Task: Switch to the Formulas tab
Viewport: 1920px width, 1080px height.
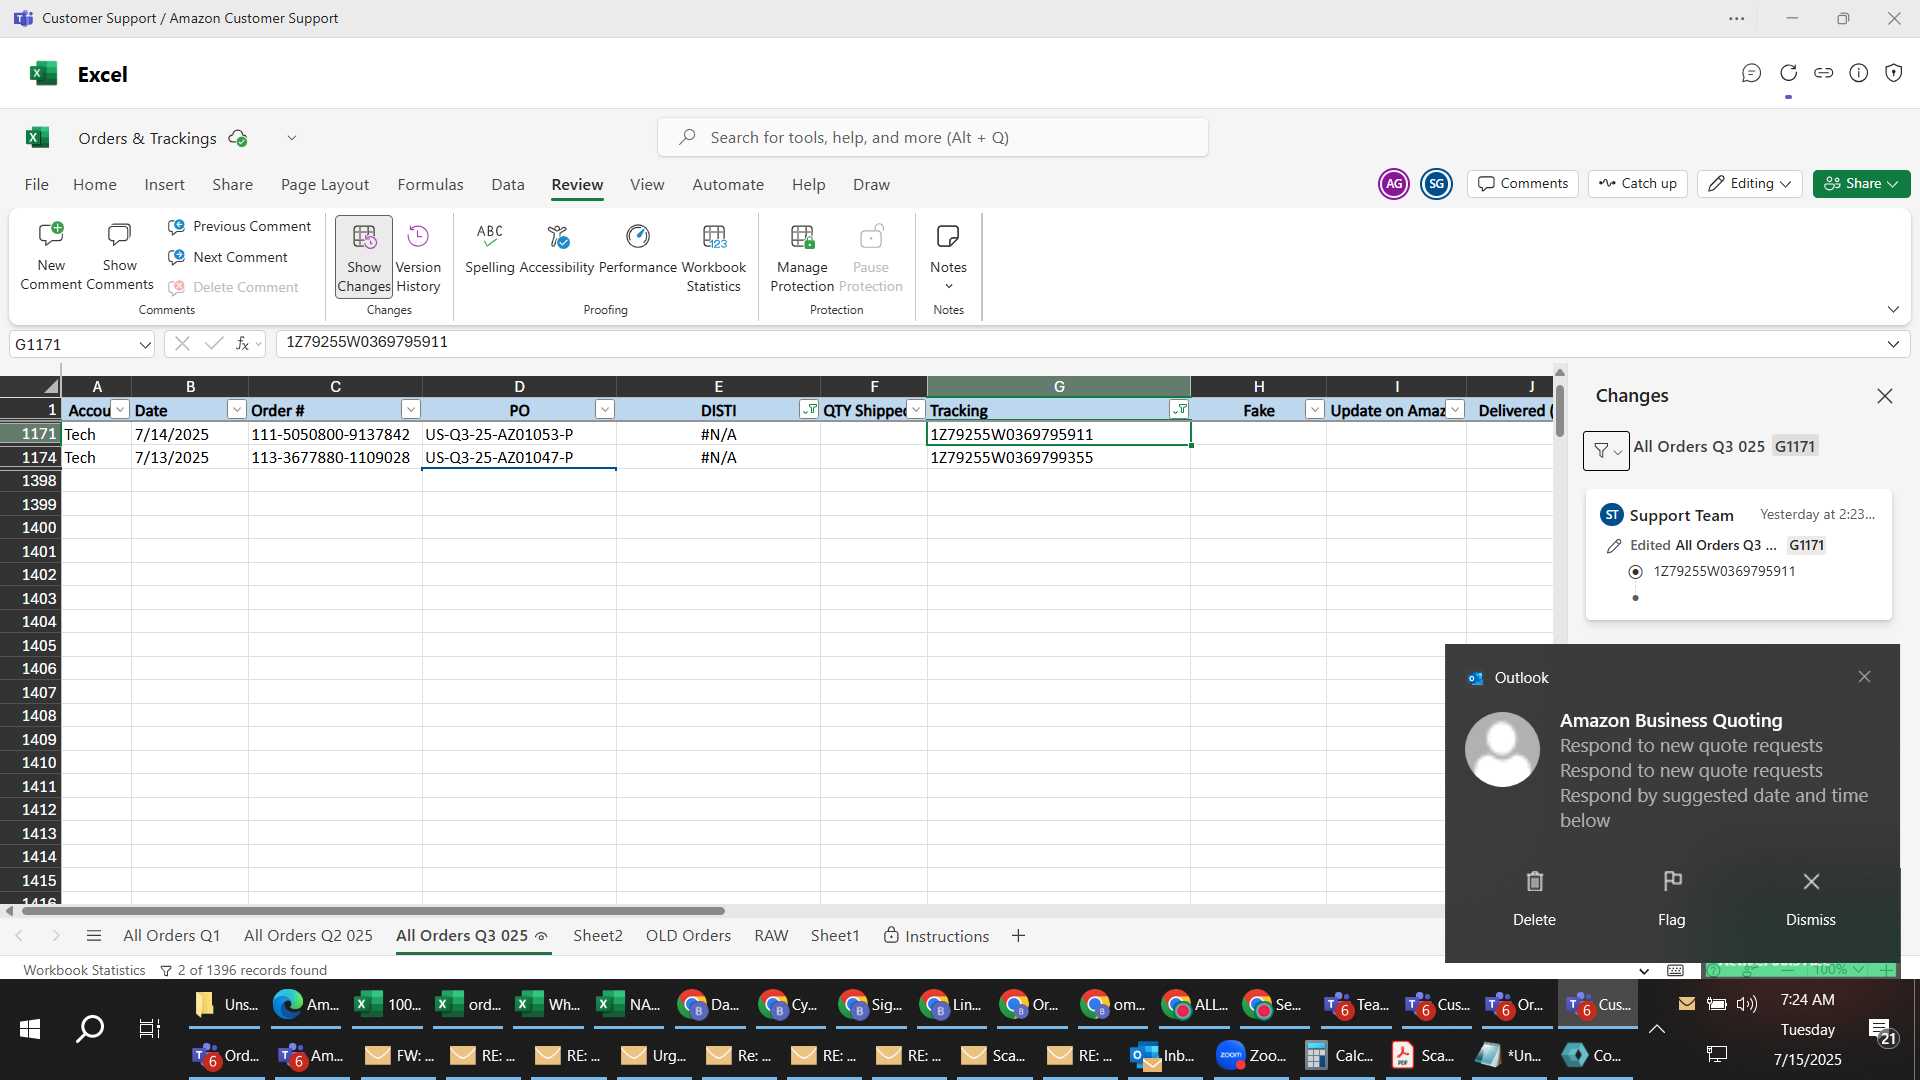Action: 430,185
